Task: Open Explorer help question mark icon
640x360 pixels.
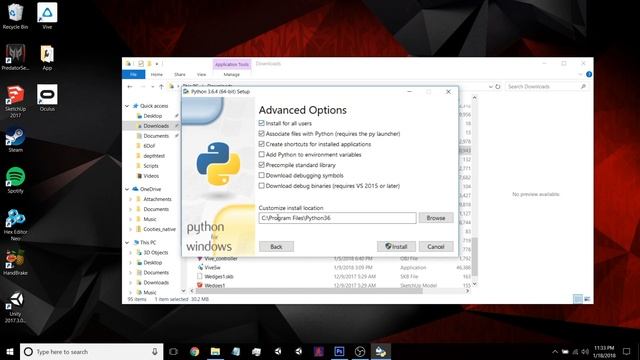Action: tap(589, 74)
